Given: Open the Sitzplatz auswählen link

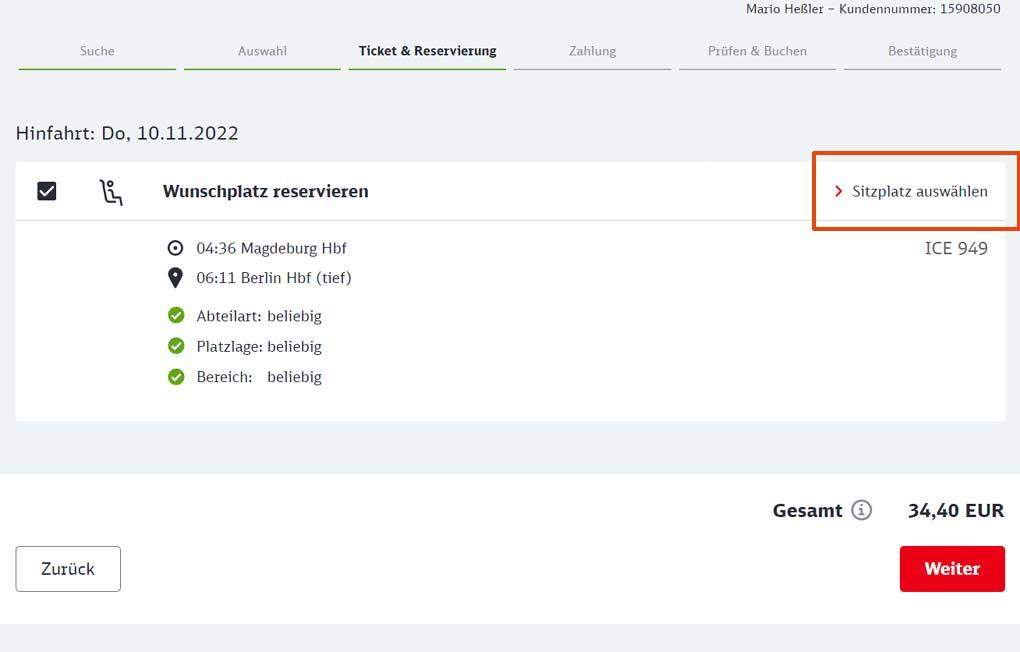Looking at the screenshot, I should coord(919,191).
